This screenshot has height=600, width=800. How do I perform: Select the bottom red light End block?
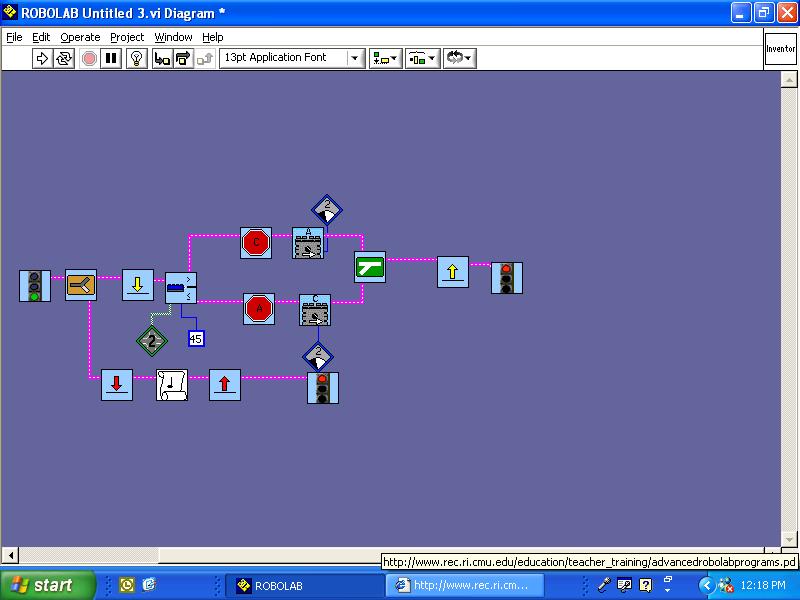[x=323, y=388]
